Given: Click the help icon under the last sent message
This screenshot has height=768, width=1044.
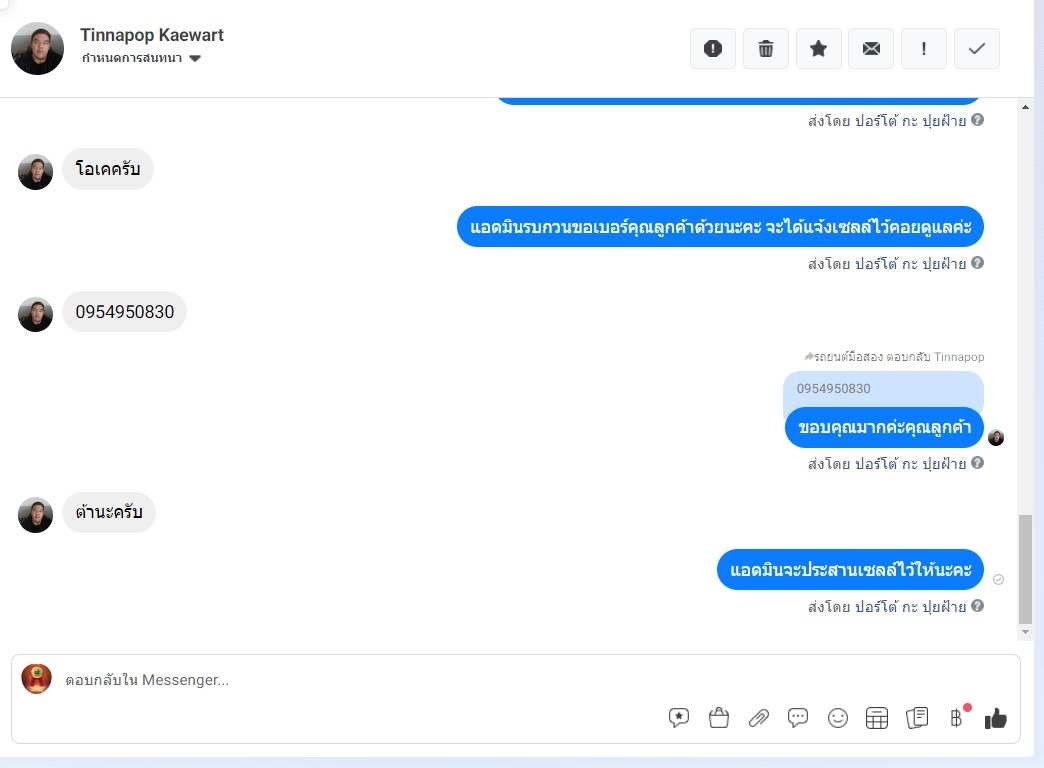Looking at the screenshot, I should 977,606.
